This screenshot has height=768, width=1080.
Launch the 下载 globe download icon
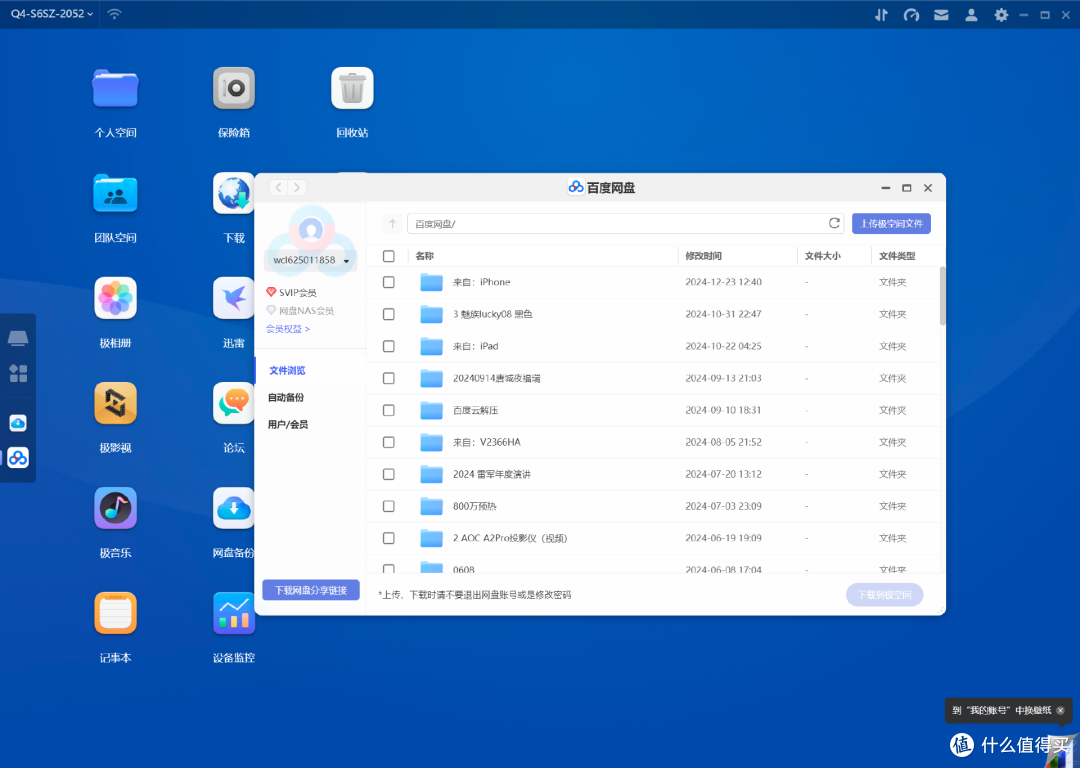coord(233,194)
